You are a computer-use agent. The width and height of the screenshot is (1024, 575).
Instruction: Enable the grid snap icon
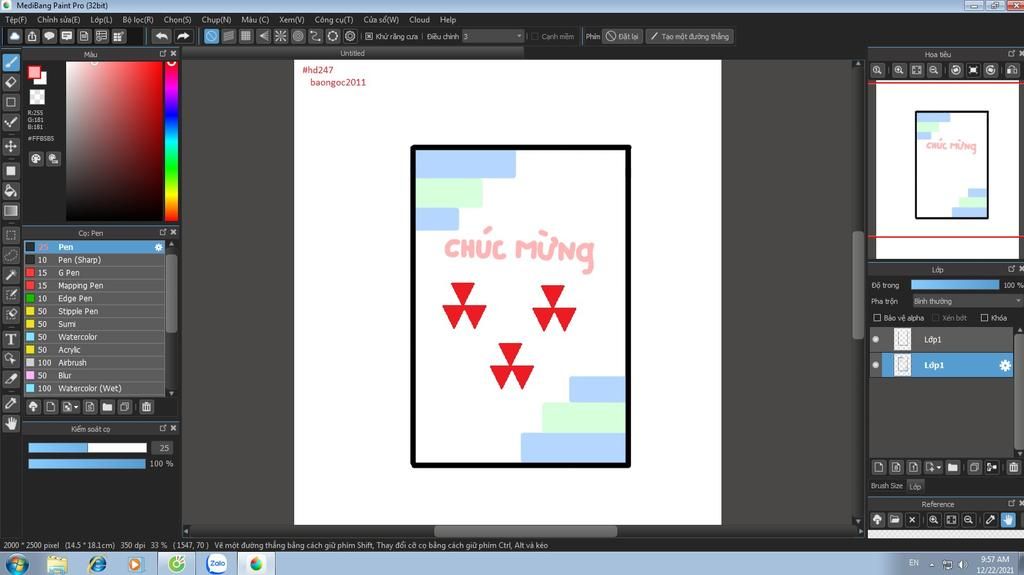(x=246, y=36)
